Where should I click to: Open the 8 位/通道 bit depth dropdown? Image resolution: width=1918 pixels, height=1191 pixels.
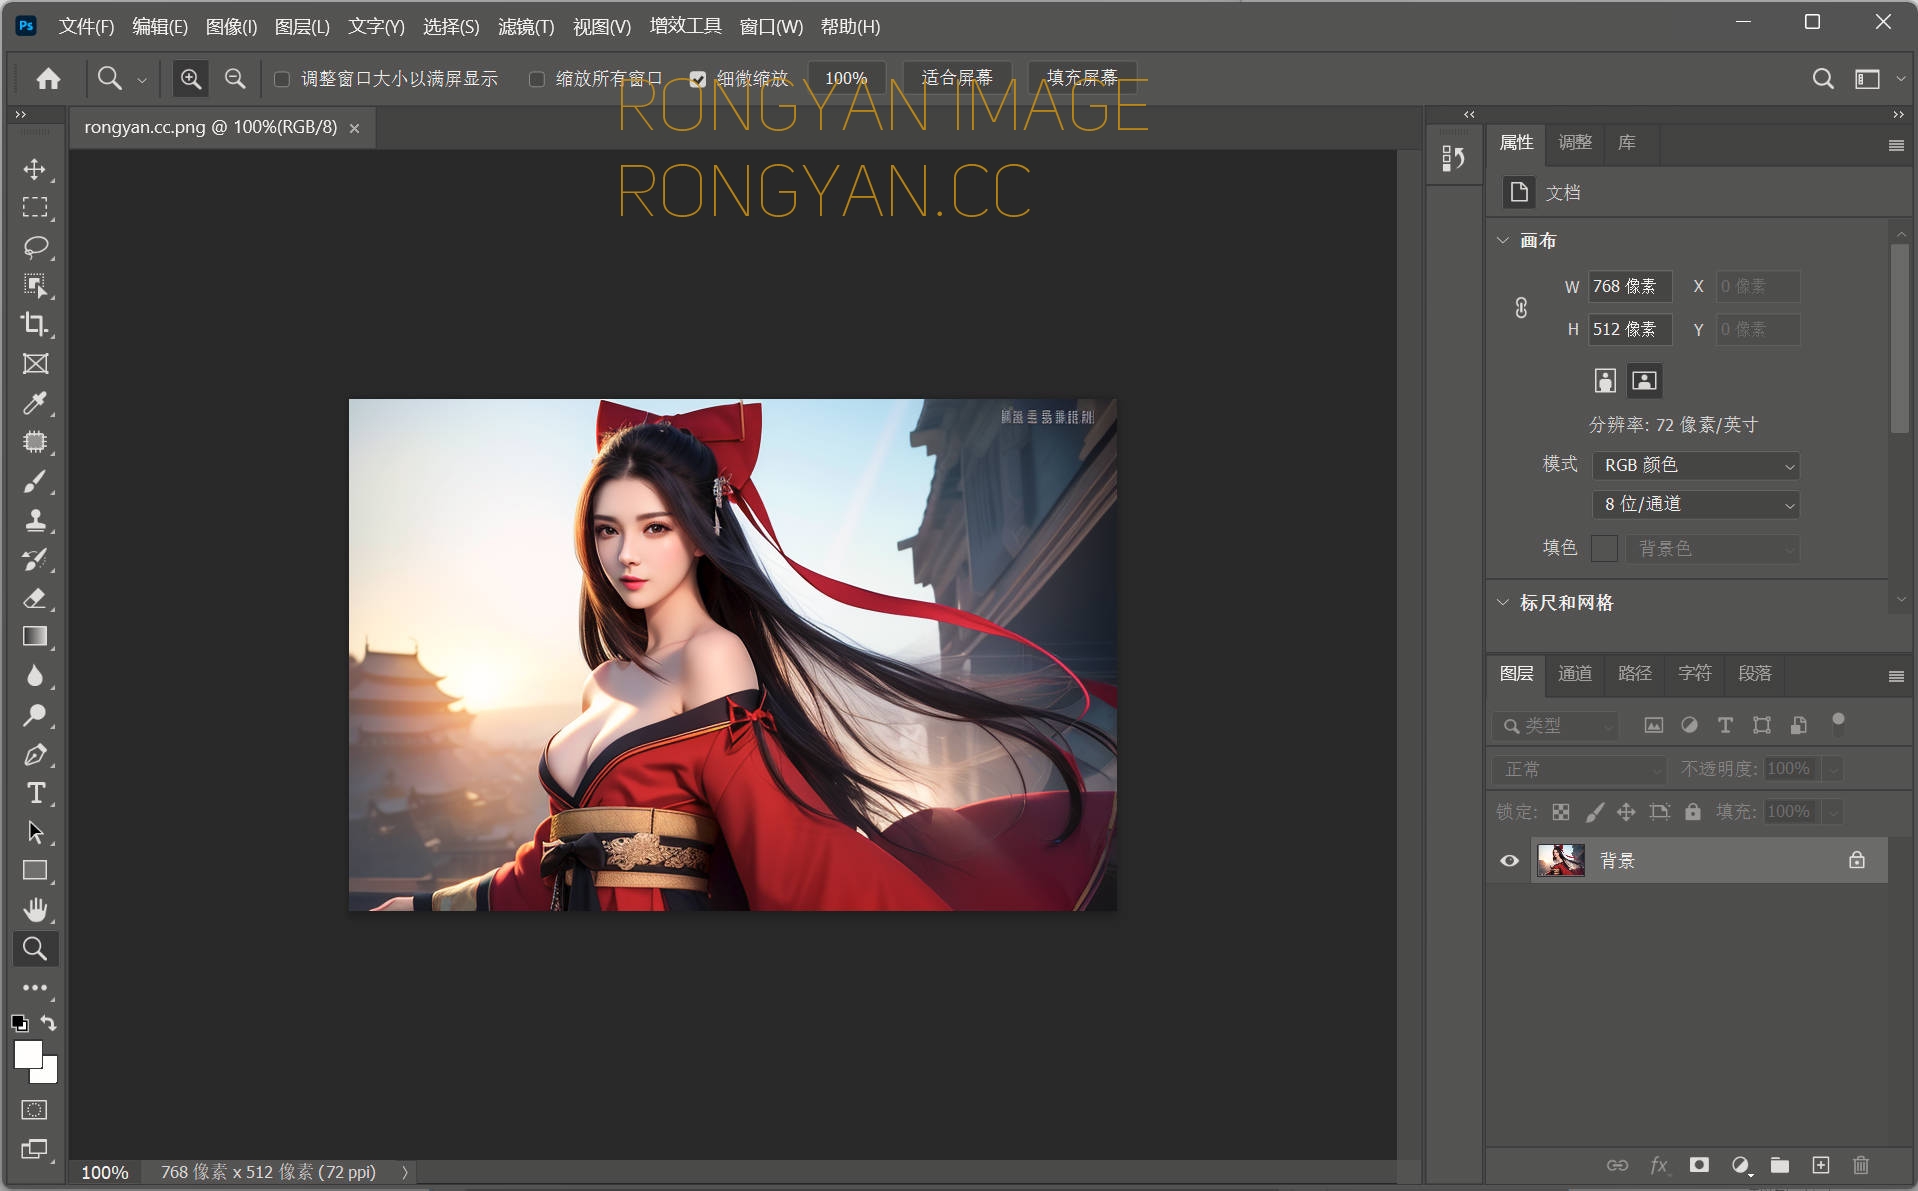(1696, 505)
